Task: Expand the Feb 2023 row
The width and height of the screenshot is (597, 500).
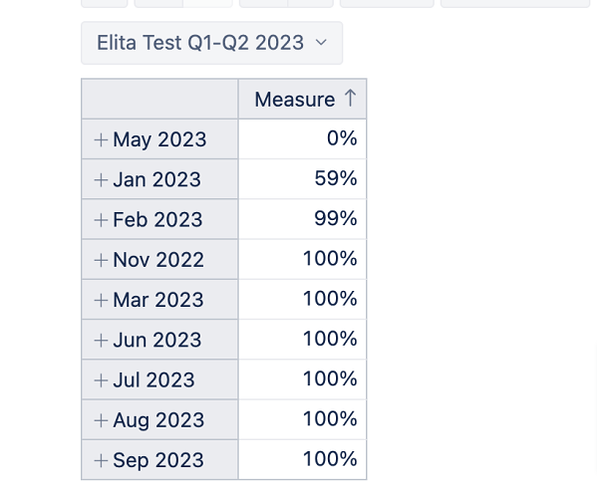Action: (x=101, y=220)
